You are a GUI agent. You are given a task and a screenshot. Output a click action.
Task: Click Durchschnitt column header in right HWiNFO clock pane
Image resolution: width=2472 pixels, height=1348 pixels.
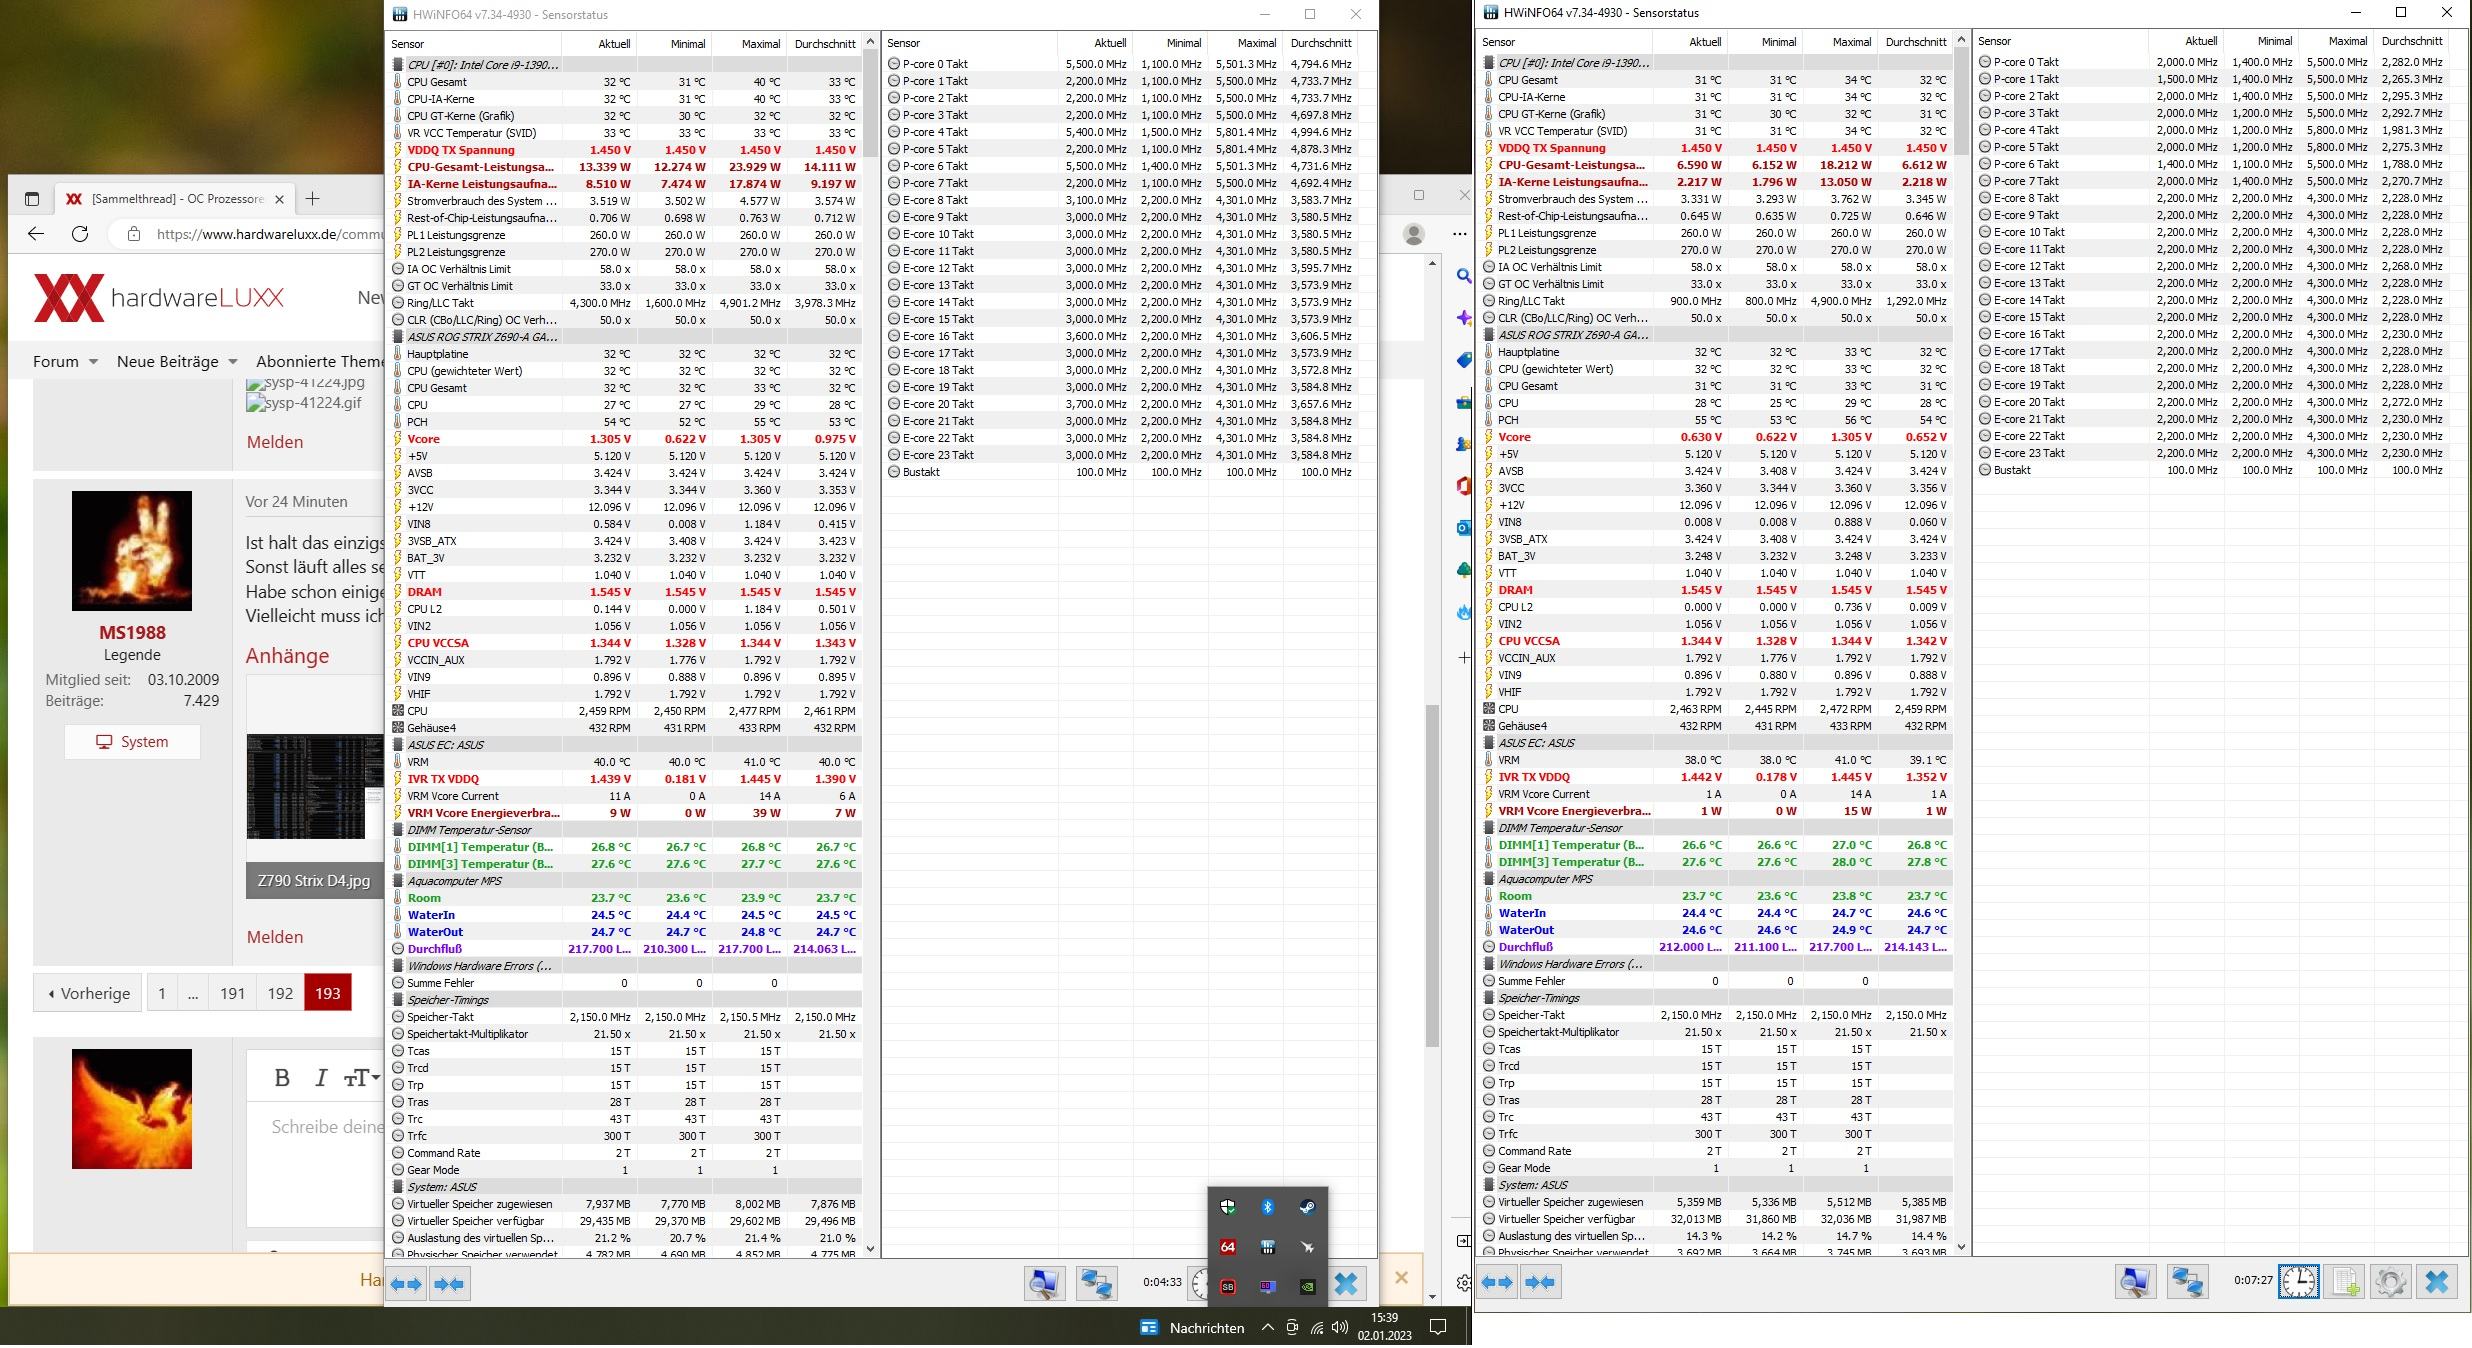click(2412, 41)
